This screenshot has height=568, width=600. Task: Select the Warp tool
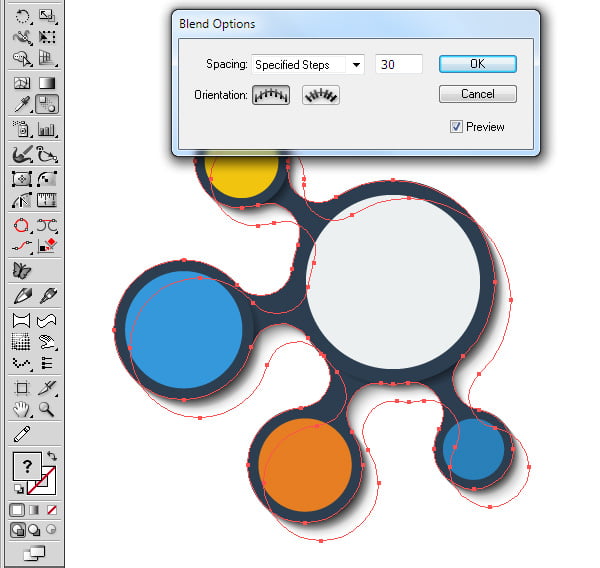coord(22,37)
